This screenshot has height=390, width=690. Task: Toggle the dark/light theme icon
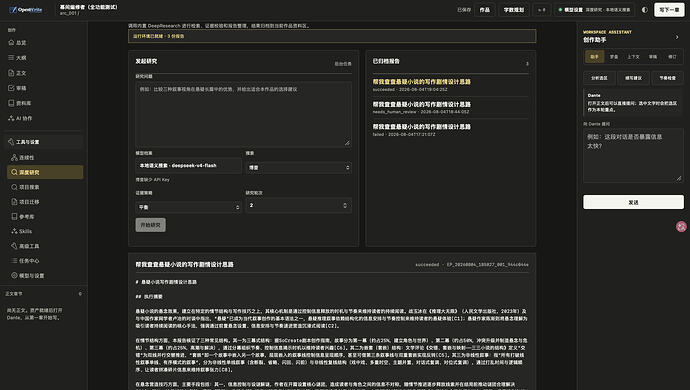(x=645, y=10)
